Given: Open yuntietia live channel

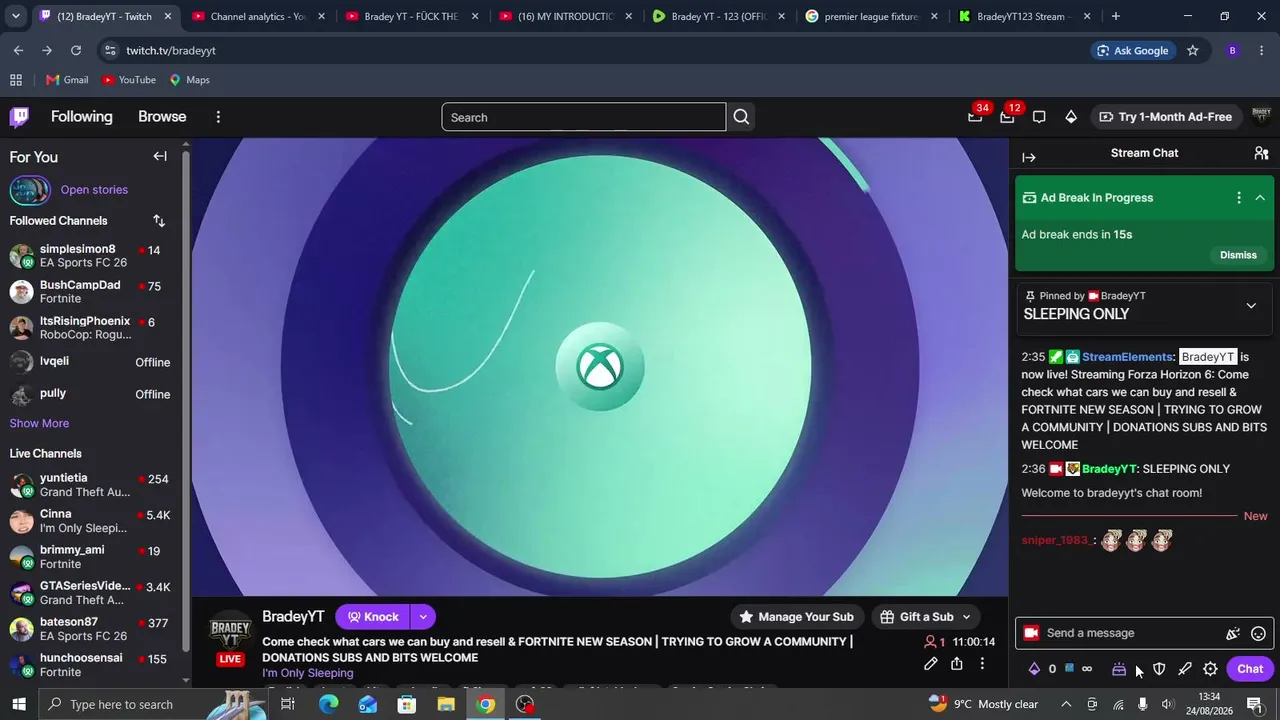Looking at the screenshot, I should pos(90,485).
